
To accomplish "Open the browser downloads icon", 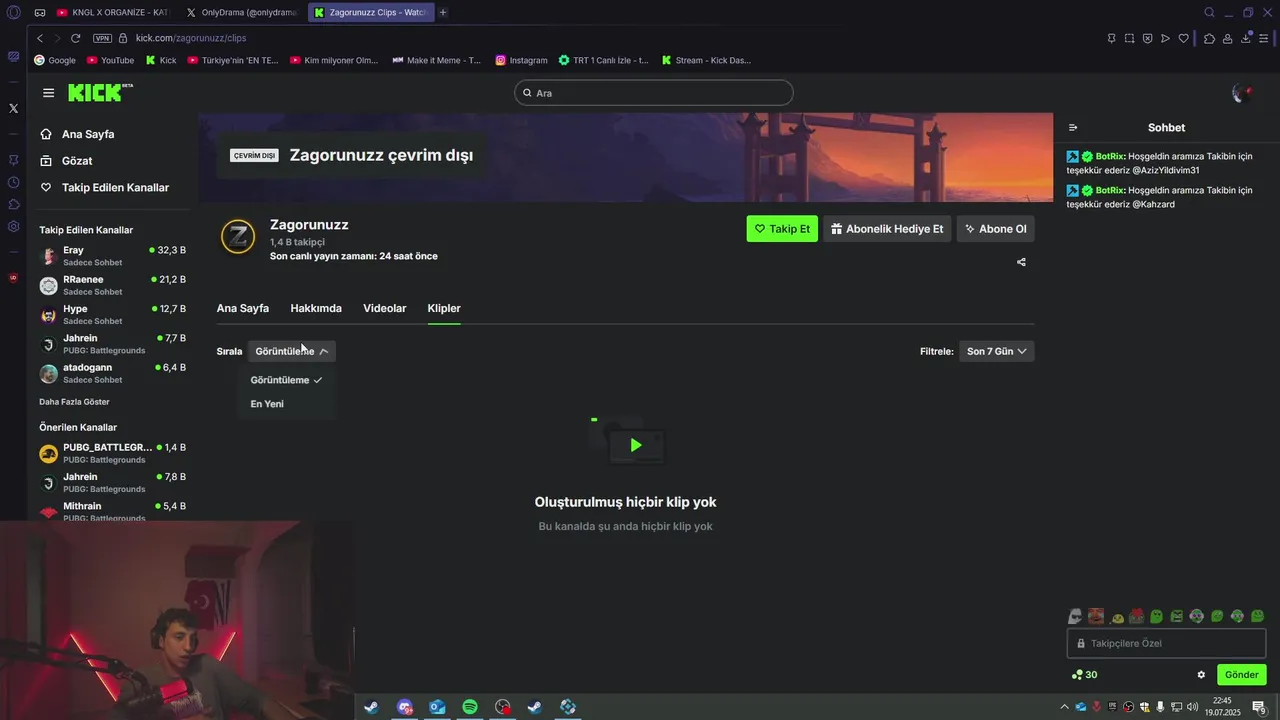I will pos(1246,38).
